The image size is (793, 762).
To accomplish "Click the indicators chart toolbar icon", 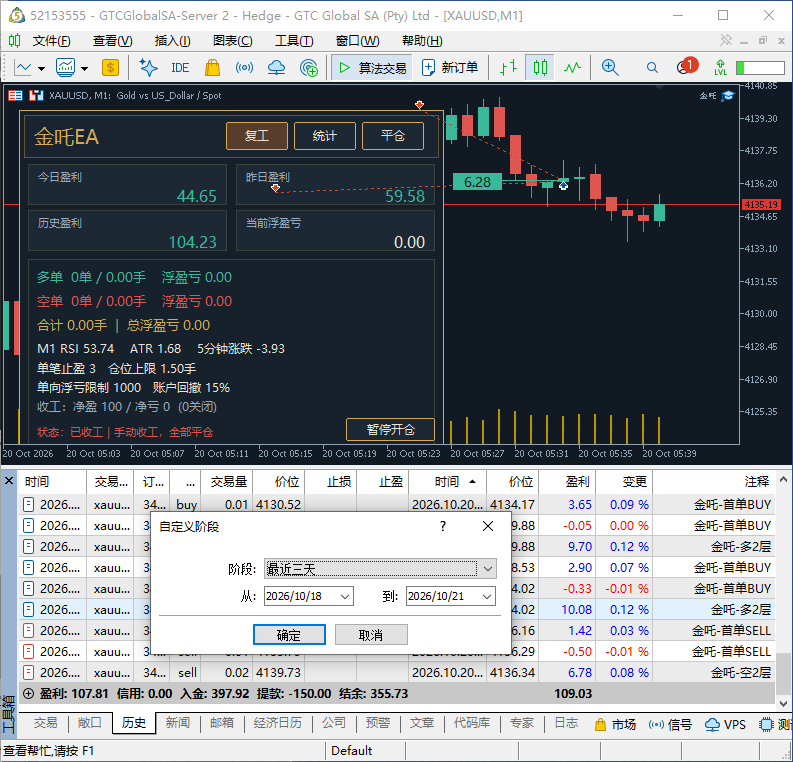I will [66, 67].
